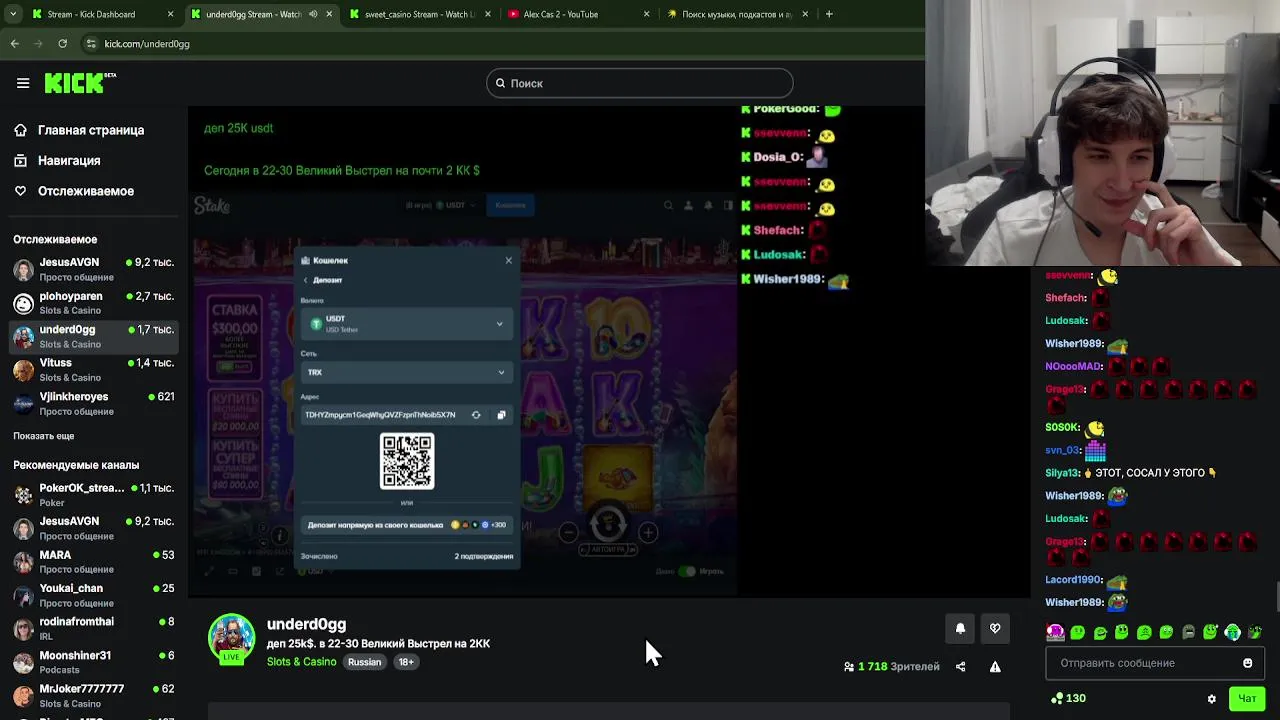Insert the gray emote from the quick emote row
Image resolution: width=1280 pixels, height=720 pixels.
[1188, 632]
